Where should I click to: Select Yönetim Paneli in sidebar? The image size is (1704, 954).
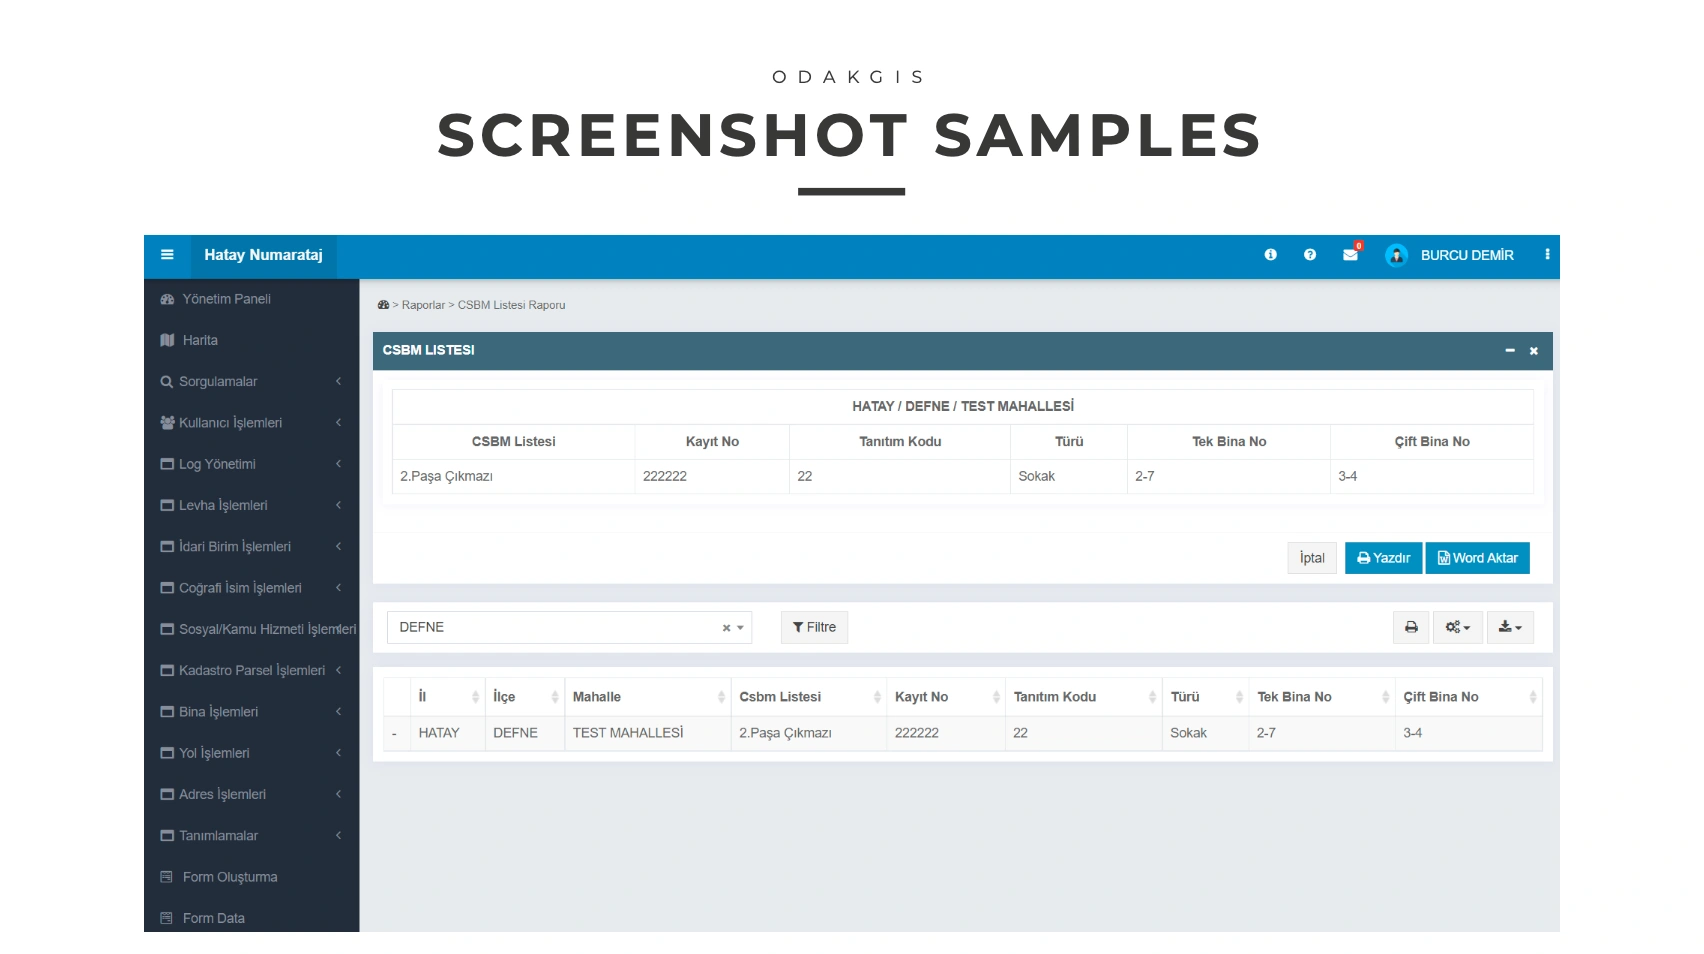click(226, 299)
